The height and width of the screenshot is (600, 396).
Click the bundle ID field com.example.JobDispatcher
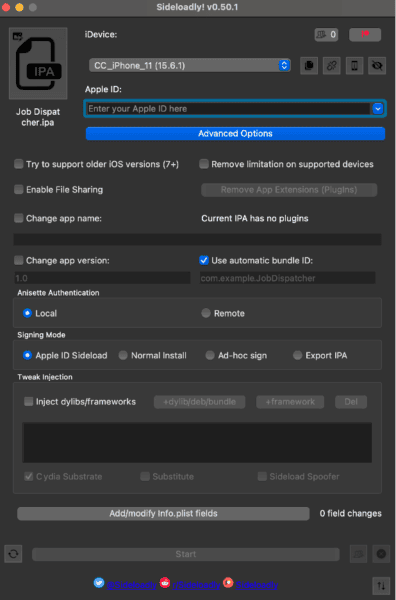[x=287, y=278]
